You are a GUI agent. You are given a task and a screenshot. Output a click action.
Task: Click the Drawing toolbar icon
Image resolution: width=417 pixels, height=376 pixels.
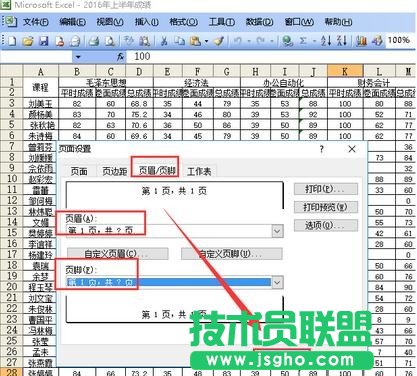tap(377, 41)
